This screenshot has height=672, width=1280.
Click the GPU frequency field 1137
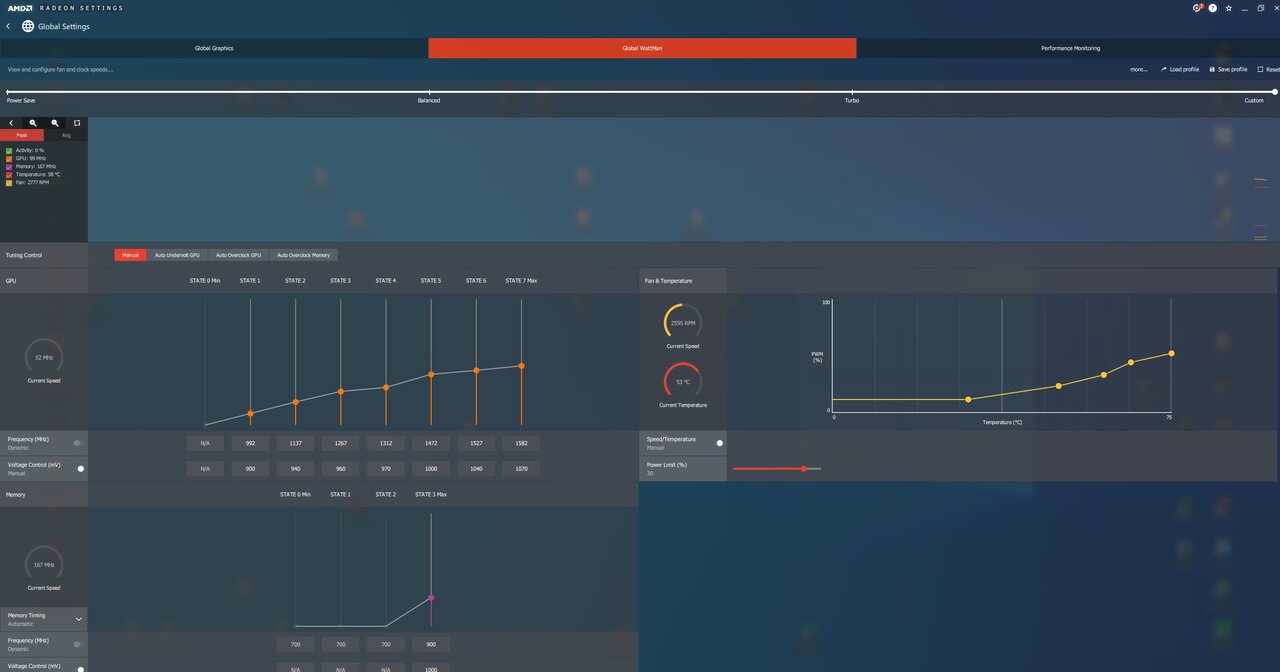pos(295,443)
